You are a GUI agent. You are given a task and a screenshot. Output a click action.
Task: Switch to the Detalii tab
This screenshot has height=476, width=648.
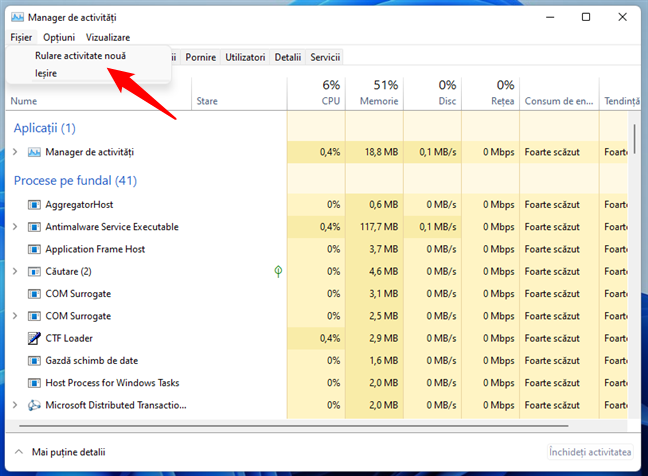click(x=288, y=57)
